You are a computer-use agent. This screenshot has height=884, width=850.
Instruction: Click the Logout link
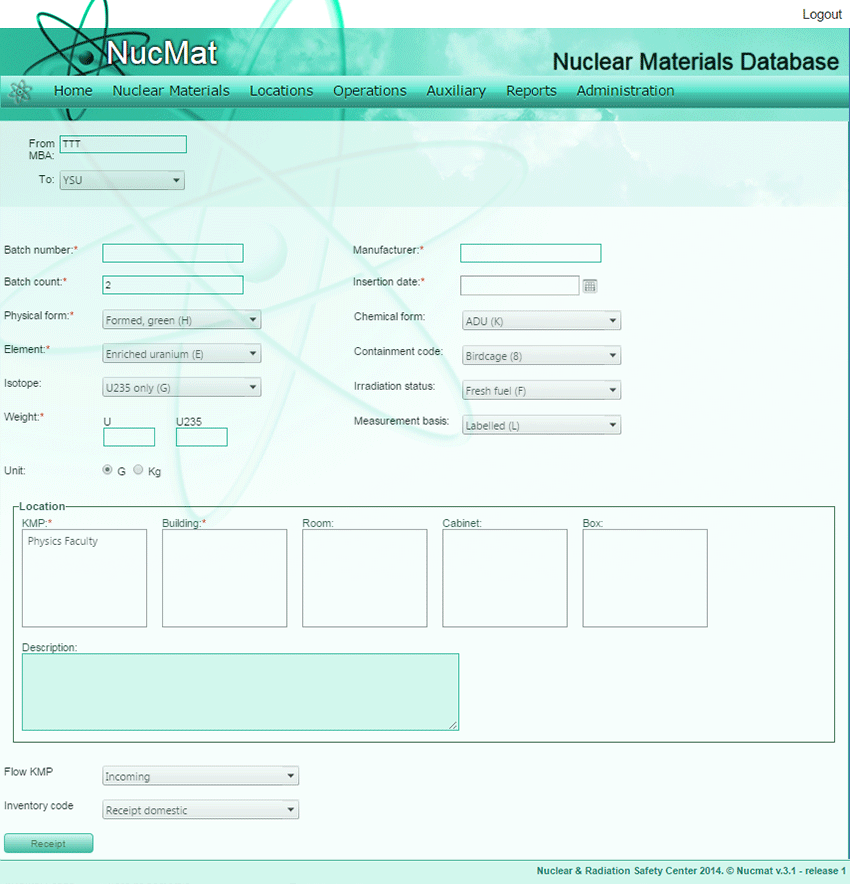click(x=821, y=15)
